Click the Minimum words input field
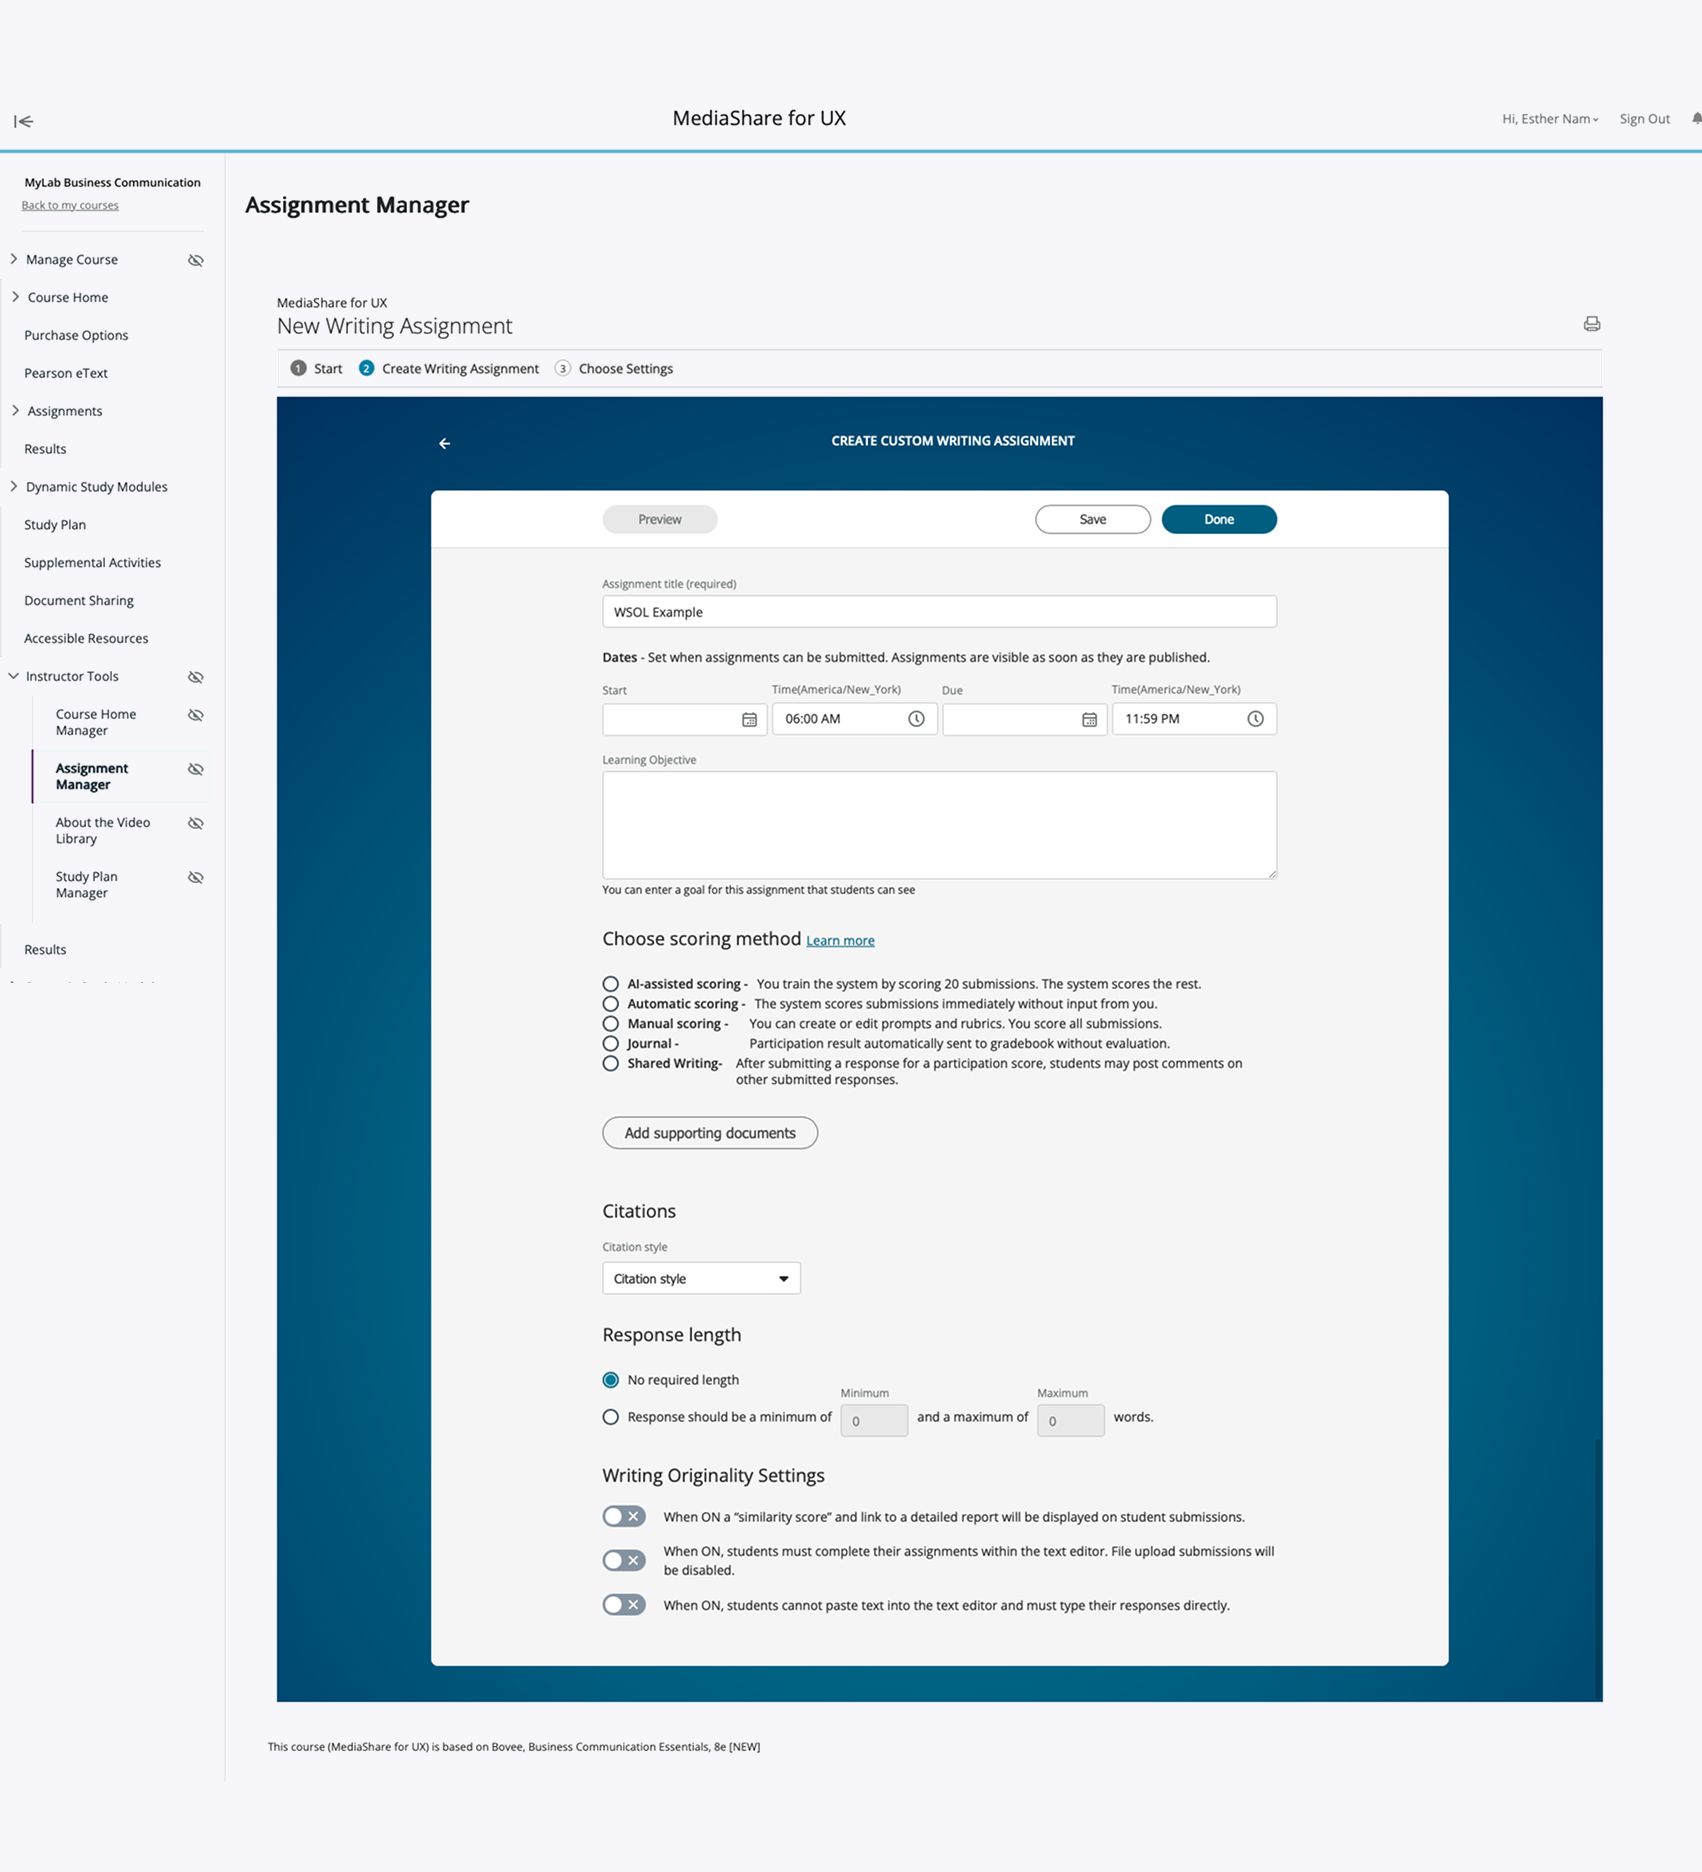 (874, 1421)
